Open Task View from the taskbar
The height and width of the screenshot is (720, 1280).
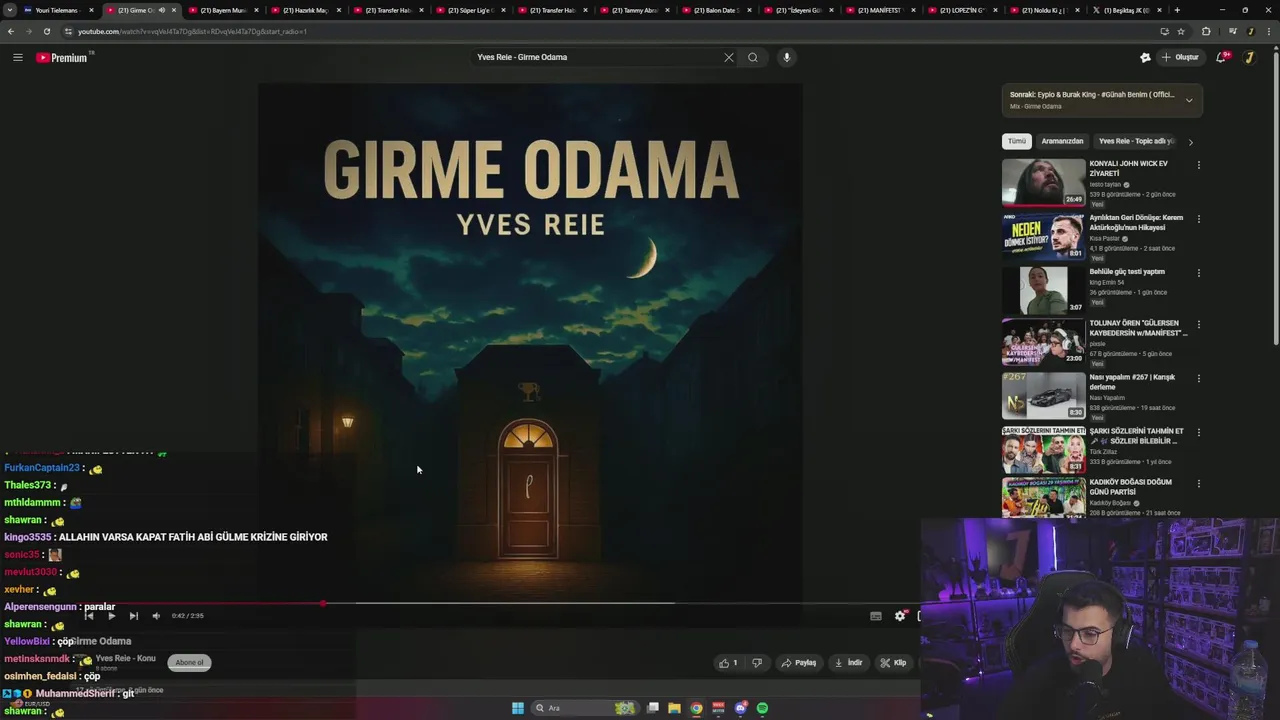(x=653, y=708)
